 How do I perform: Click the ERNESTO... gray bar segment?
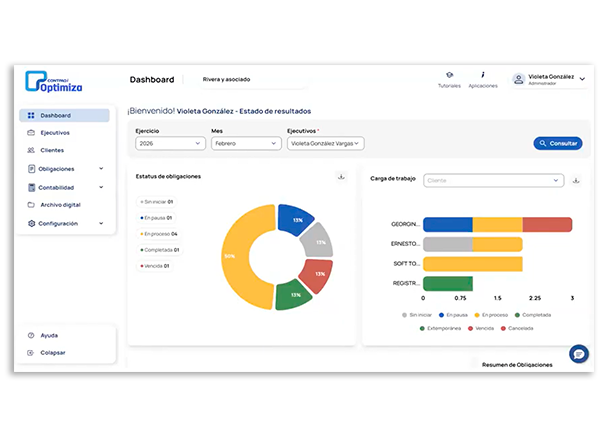click(448, 244)
